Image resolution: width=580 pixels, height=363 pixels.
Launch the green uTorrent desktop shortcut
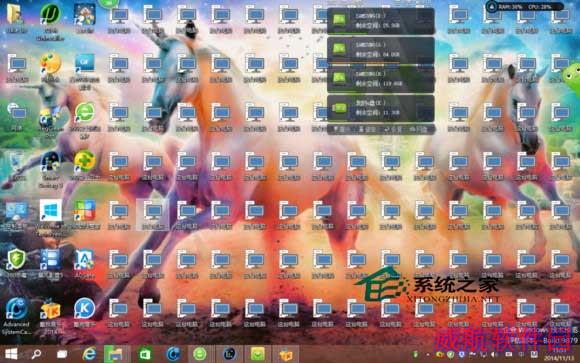[50, 14]
